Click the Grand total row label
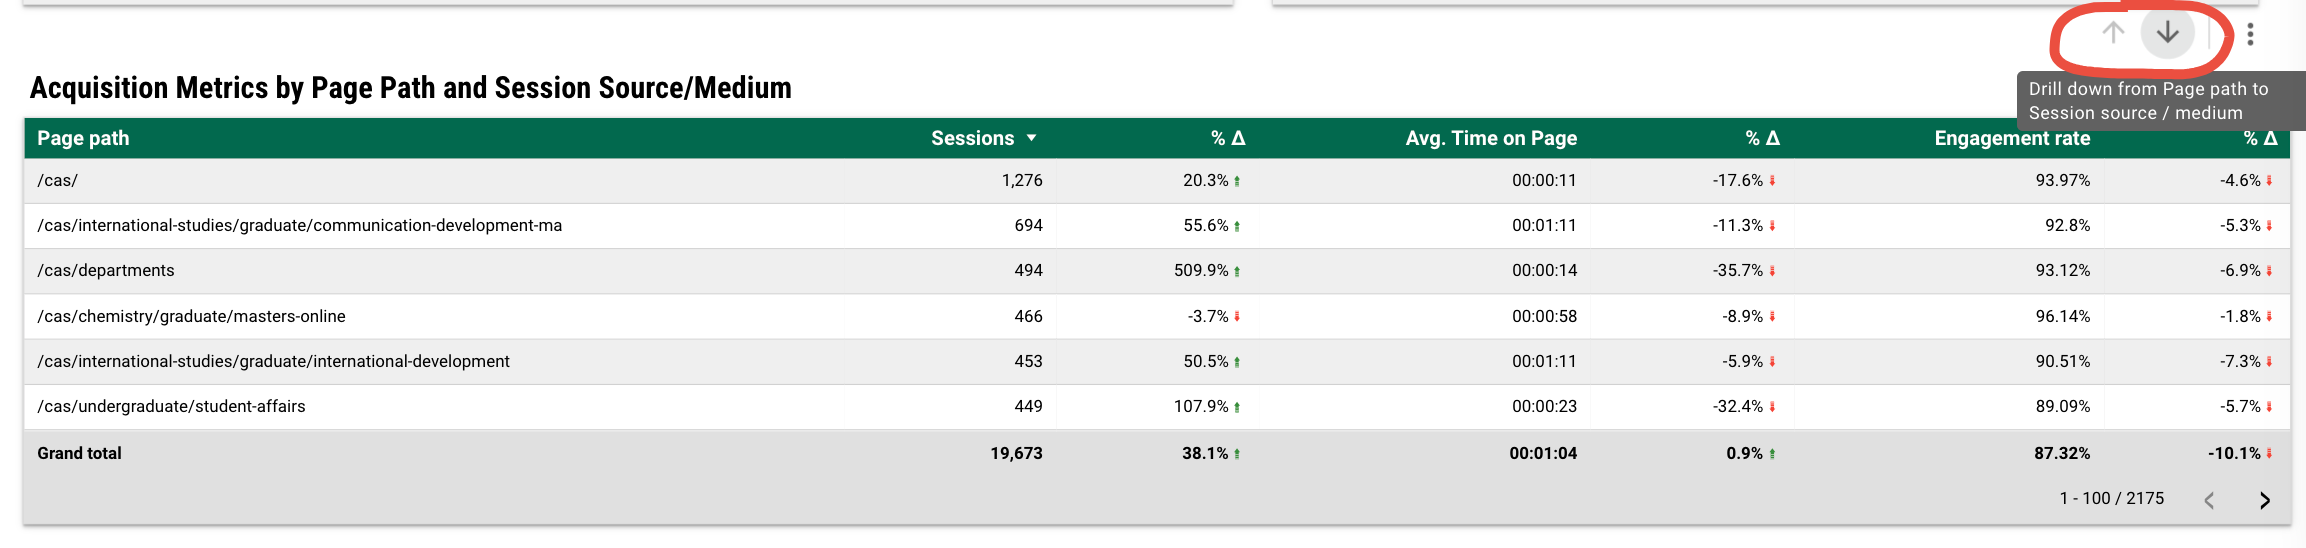This screenshot has height=548, width=2306. pyautogui.click(x=79, y=454)
